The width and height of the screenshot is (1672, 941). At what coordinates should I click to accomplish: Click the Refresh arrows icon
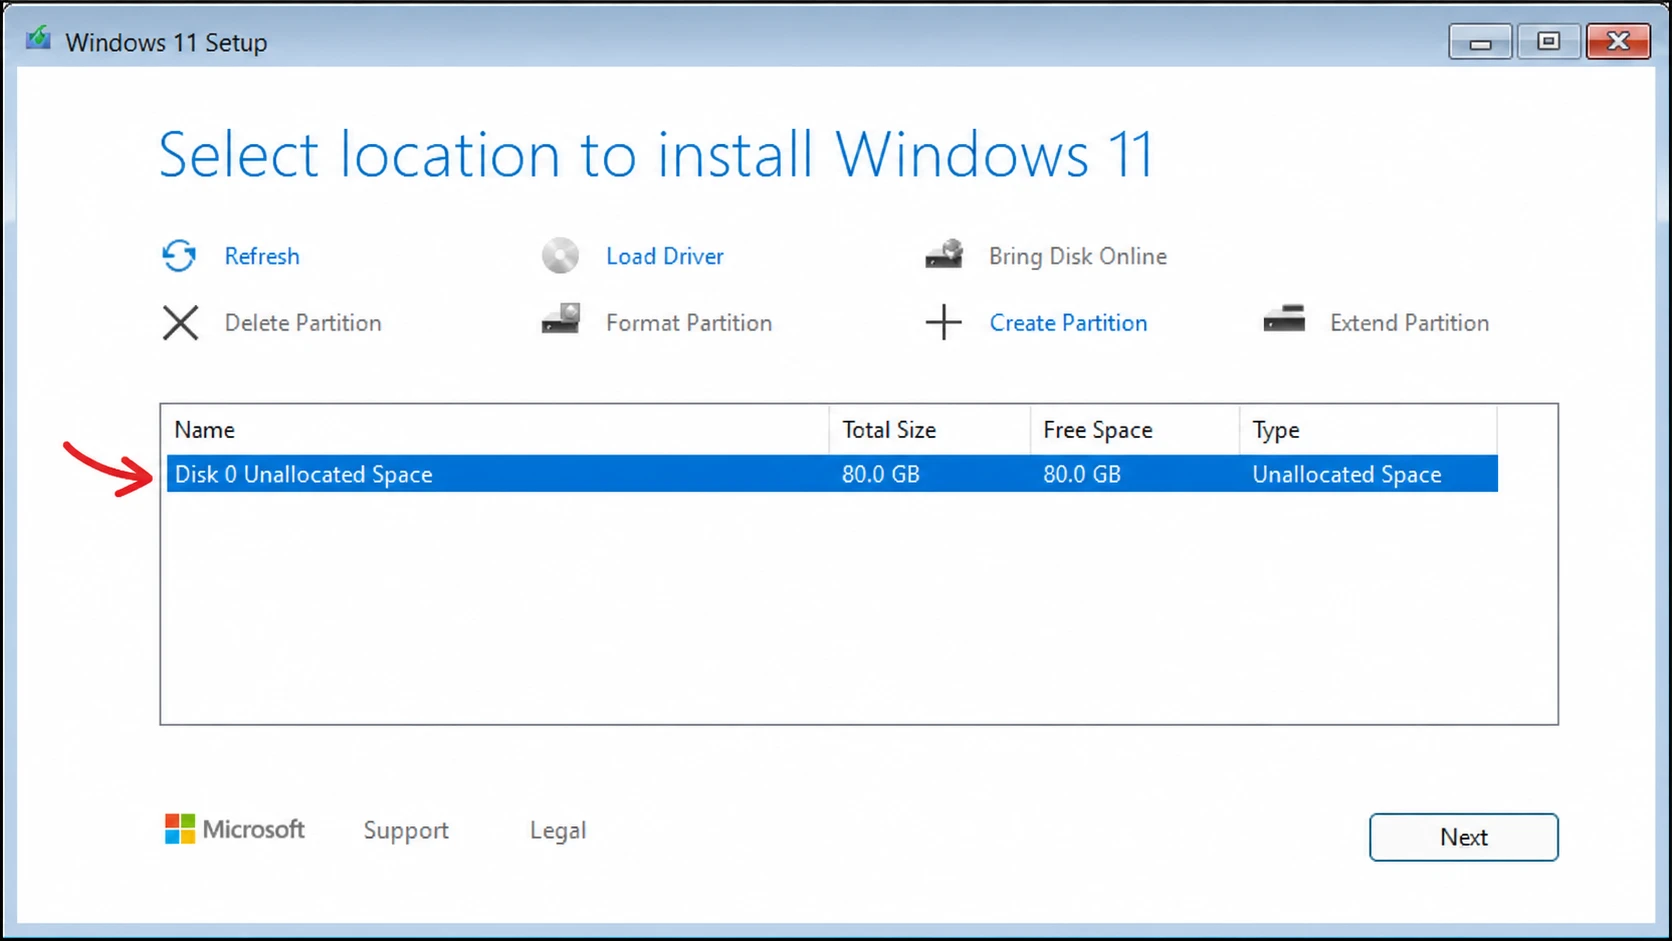[179, 256]
